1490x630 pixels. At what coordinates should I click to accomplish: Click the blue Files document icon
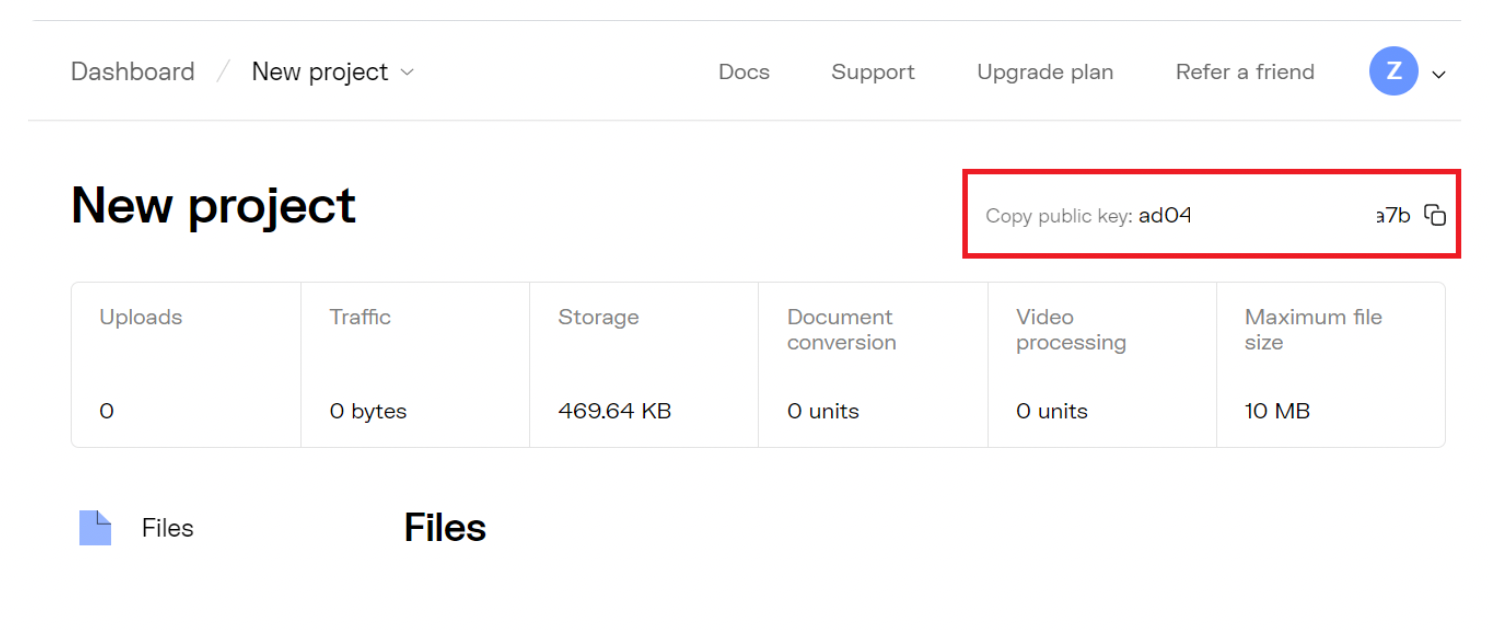click(95, 528)
